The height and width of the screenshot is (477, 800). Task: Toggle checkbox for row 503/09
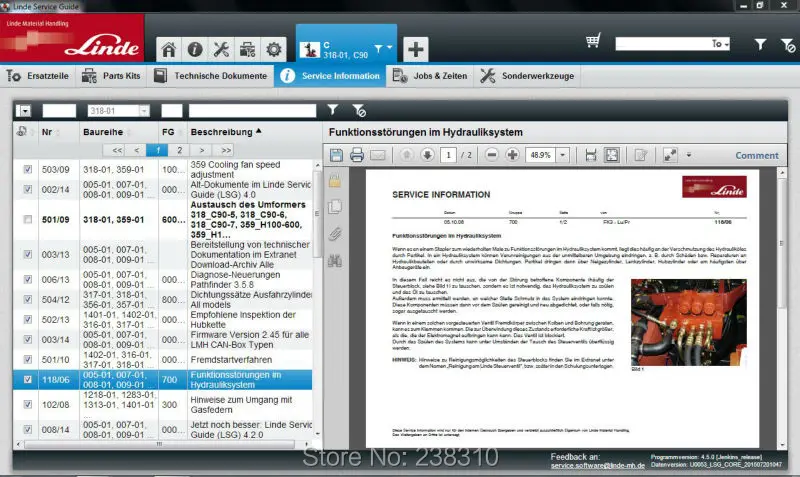(28, 169)
